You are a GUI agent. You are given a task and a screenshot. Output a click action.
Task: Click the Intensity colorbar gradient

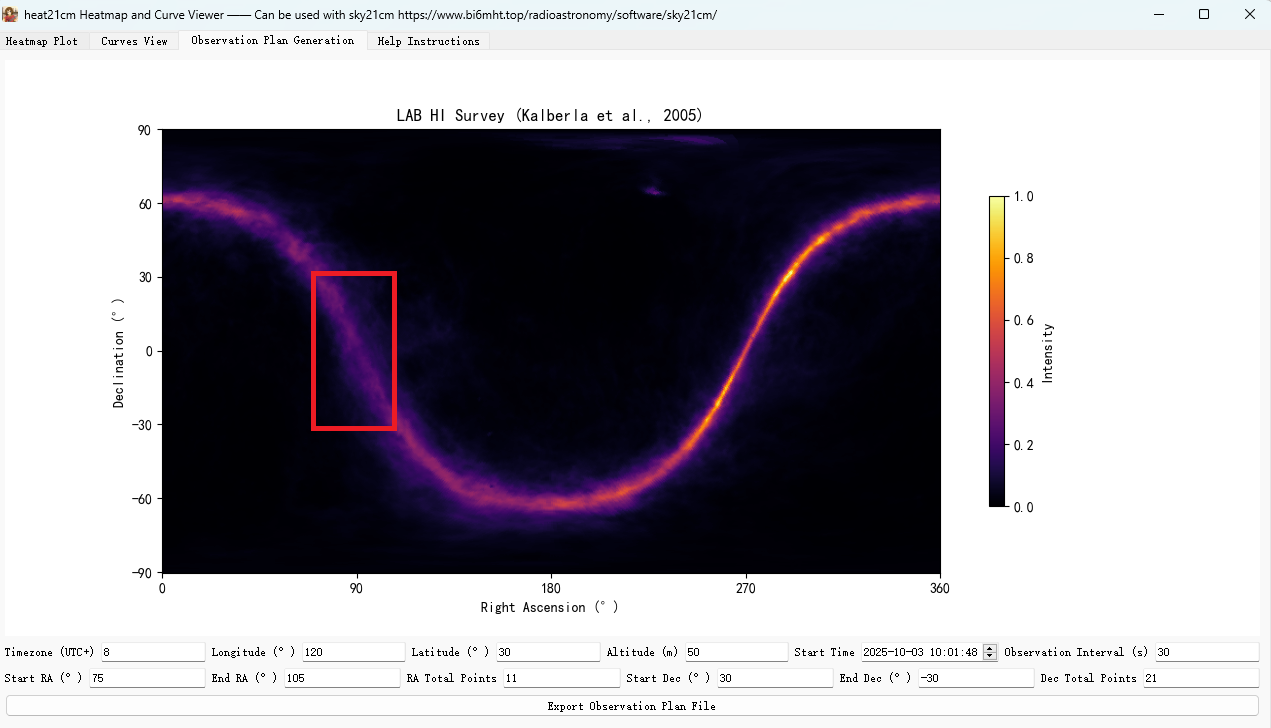click(x=997, y=351)
